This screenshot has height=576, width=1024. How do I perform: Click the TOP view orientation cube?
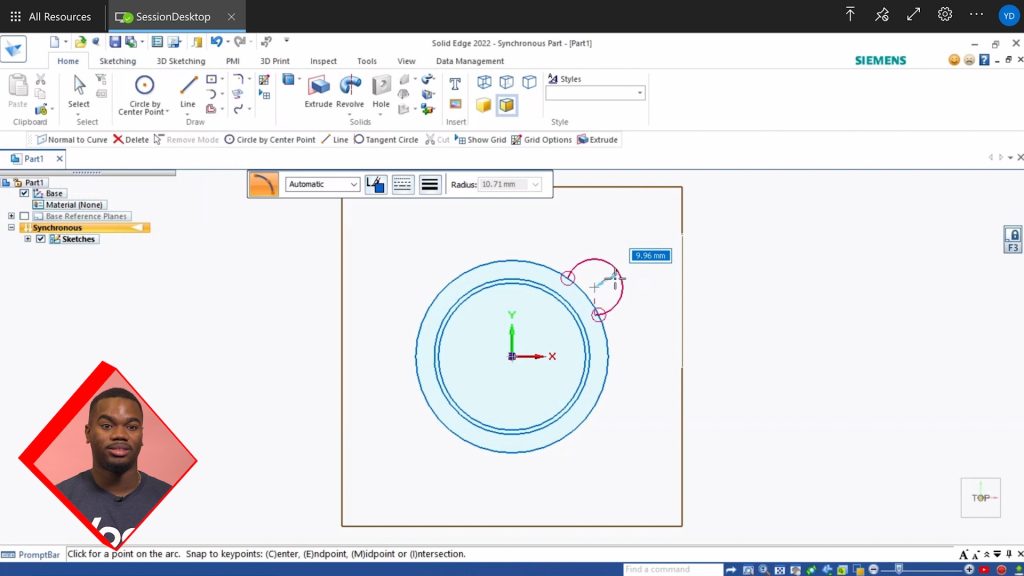coord(980,498)
